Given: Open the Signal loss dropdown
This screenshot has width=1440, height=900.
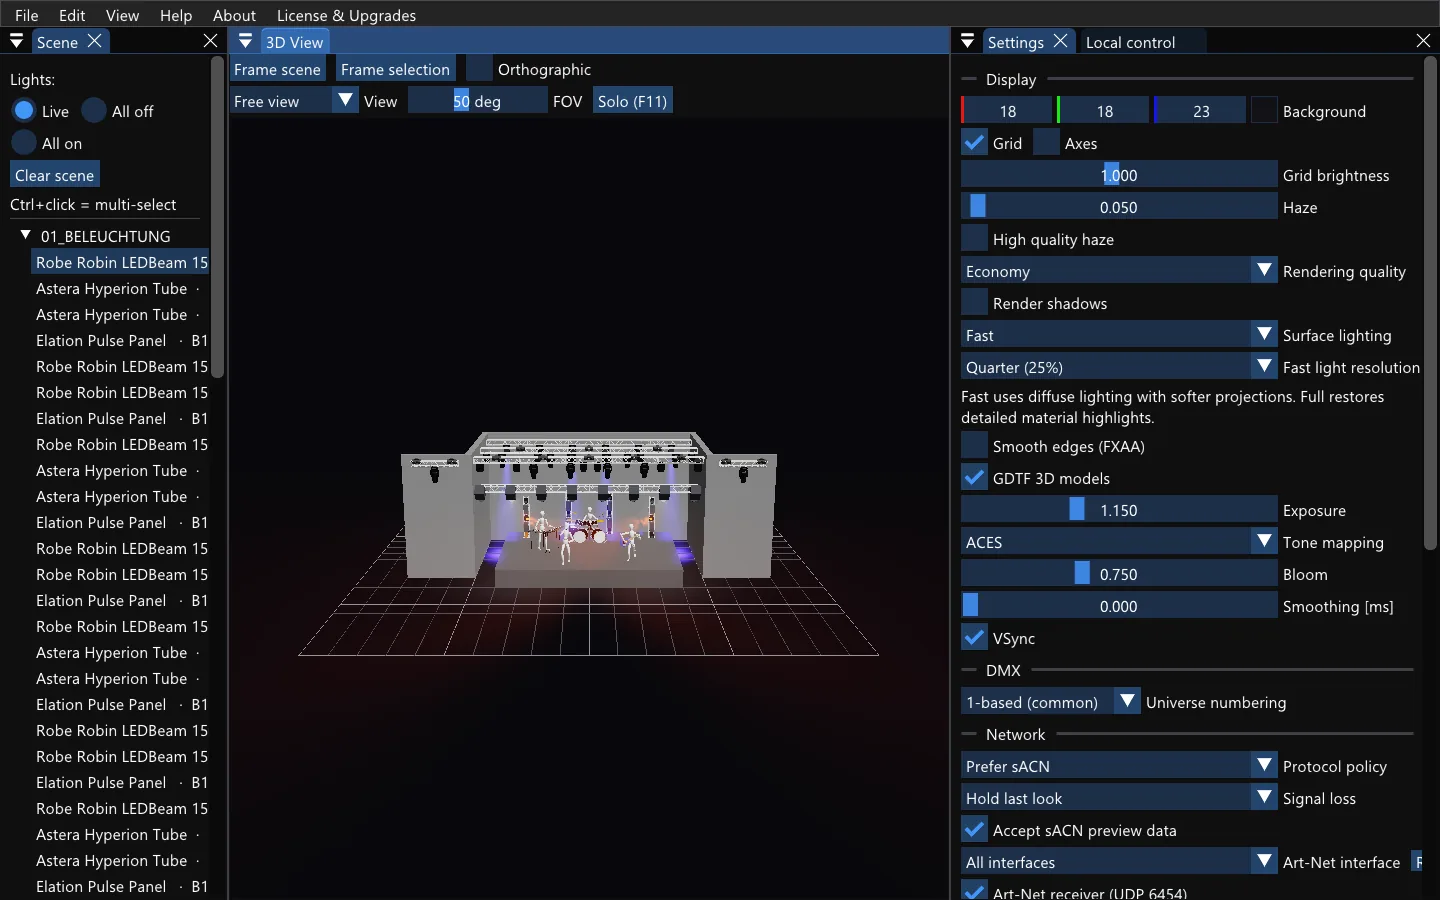Looking at the screenshot, I should (1119, 798).
